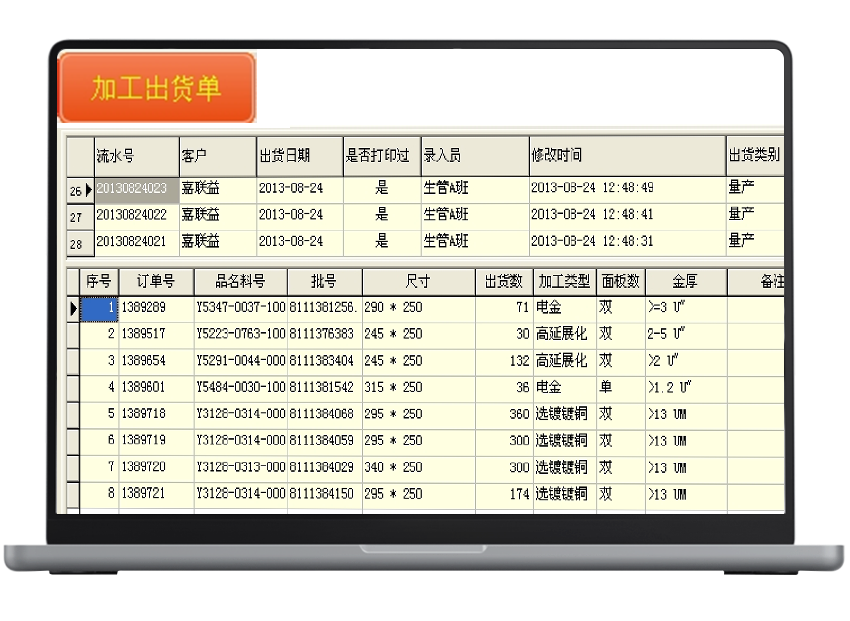This screenshot has height=621, width=850.
Task: Click the 订单号 column header
Action: 156,282
